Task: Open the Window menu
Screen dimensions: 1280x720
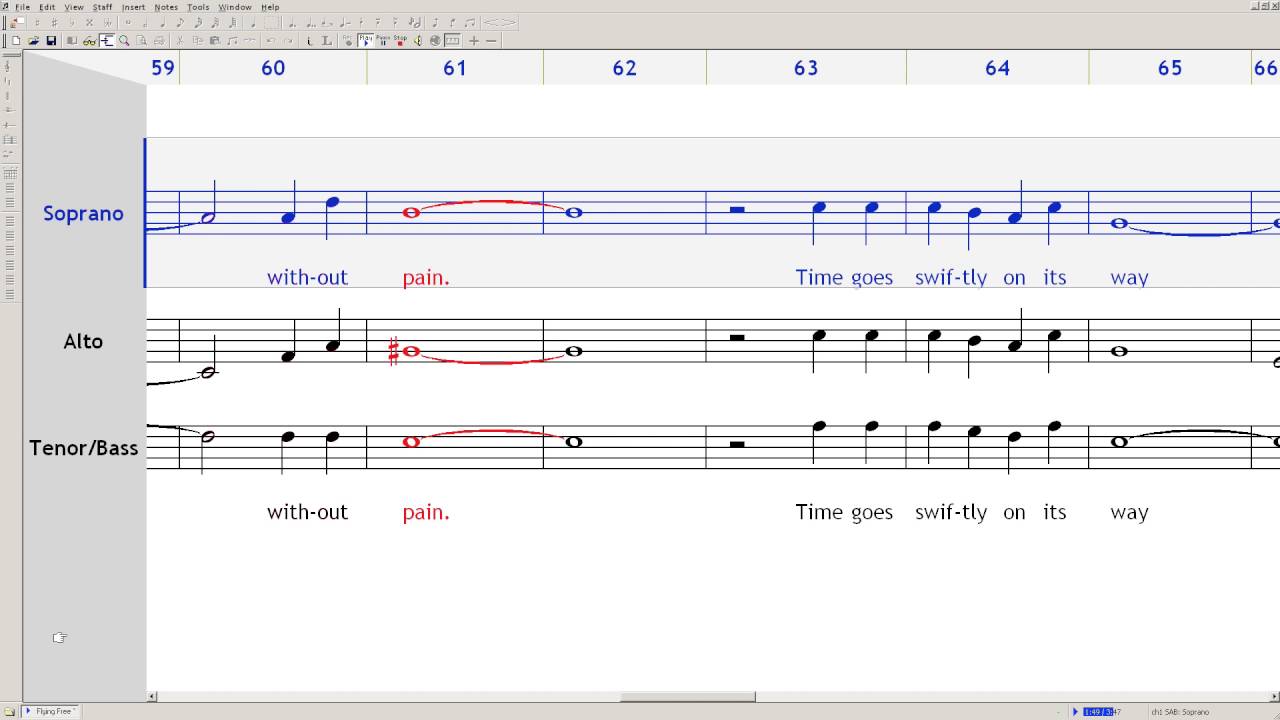Action: [235, 7]
